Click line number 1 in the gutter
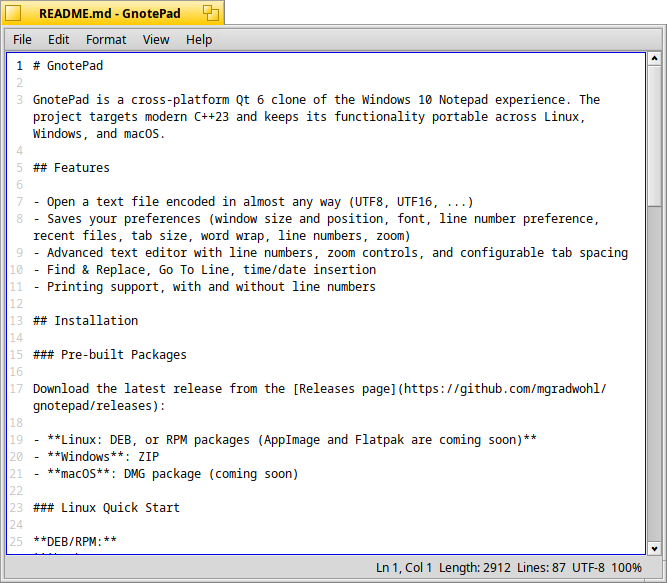This screenshot has width=667, height=583. (20, 66)
